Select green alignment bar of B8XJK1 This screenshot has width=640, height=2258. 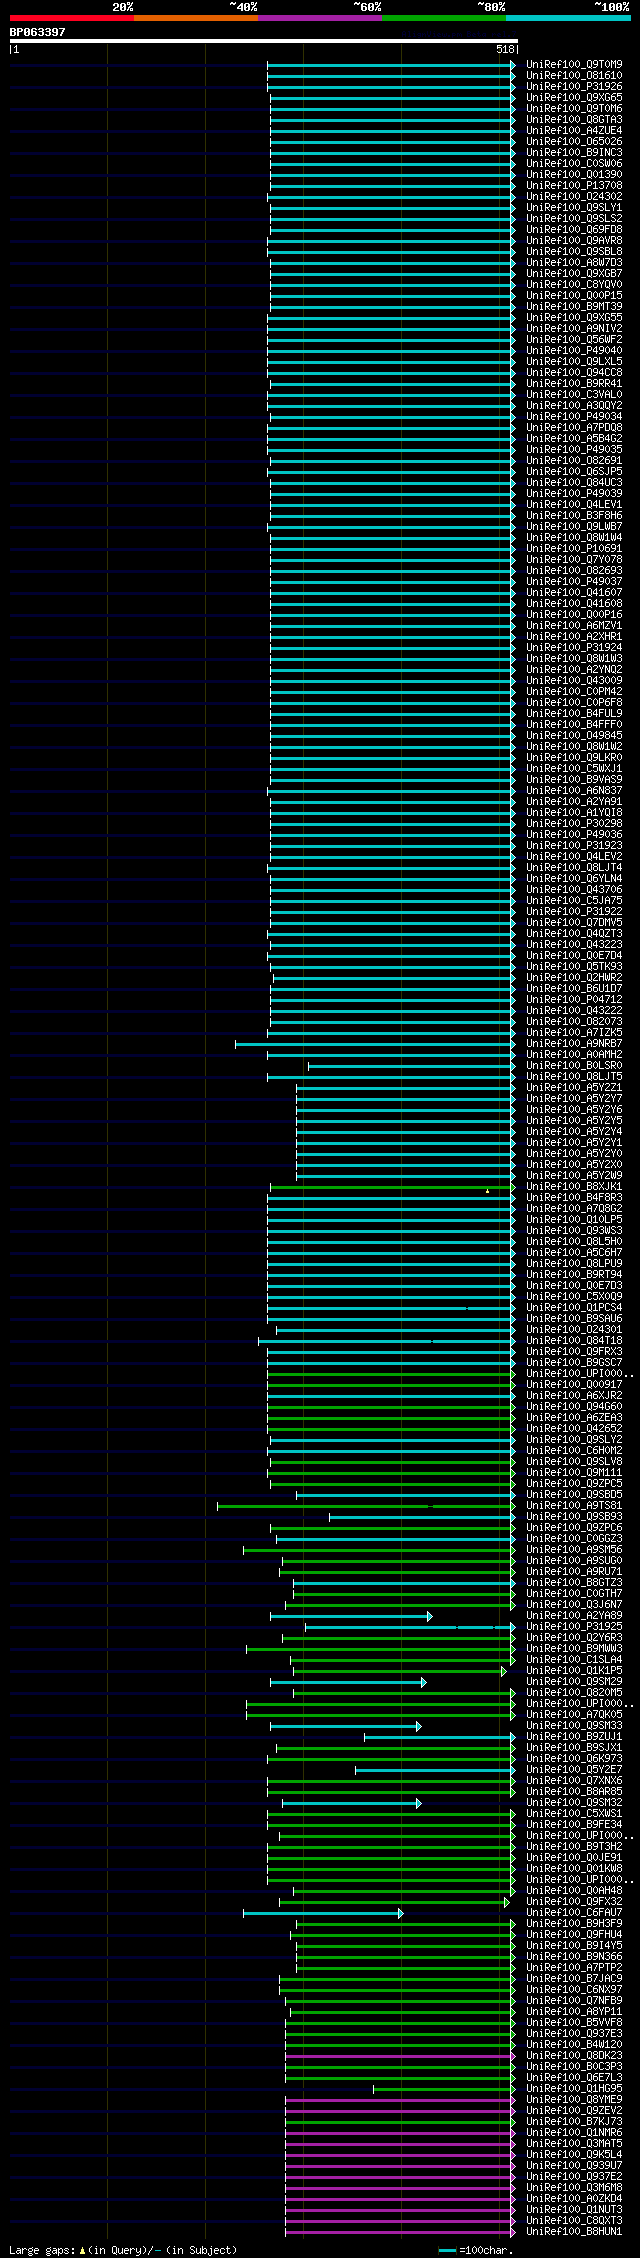[393, 1187]
